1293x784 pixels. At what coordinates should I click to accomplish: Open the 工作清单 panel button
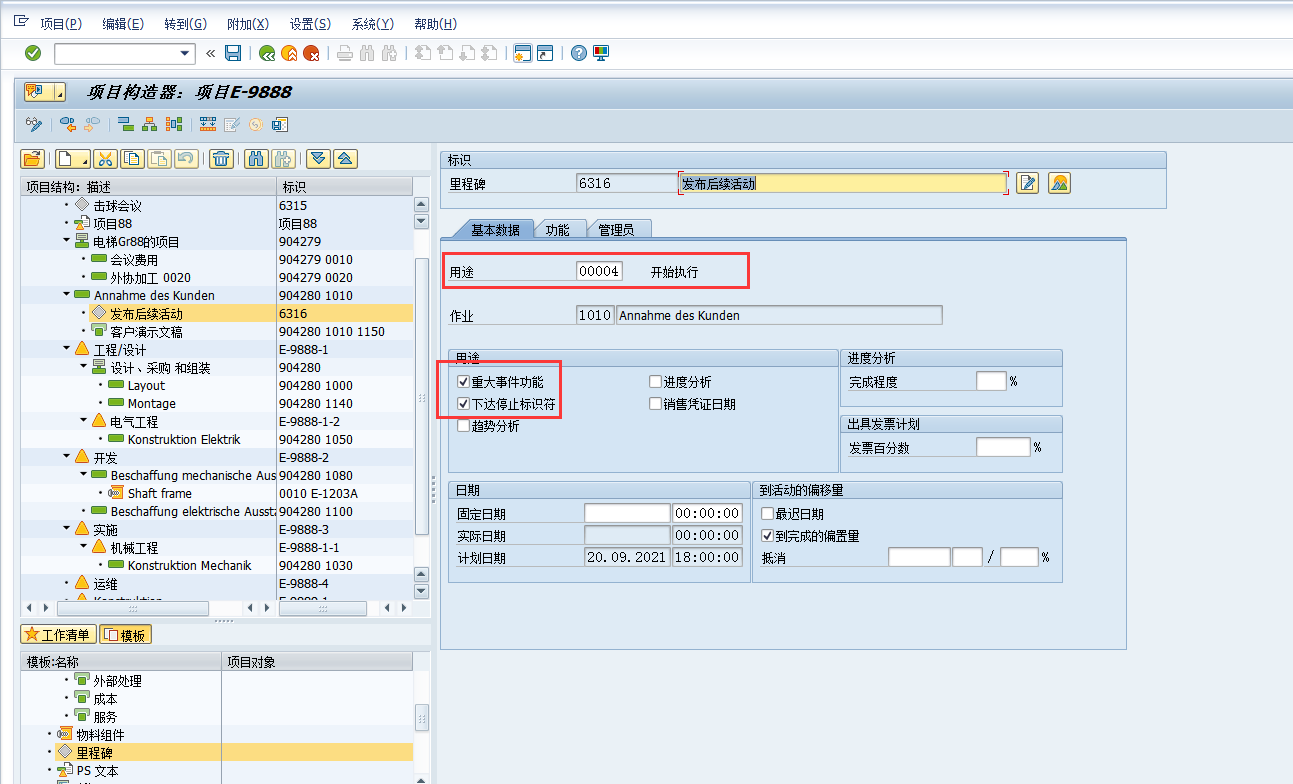pyautogui.click(x=58, y=634)
